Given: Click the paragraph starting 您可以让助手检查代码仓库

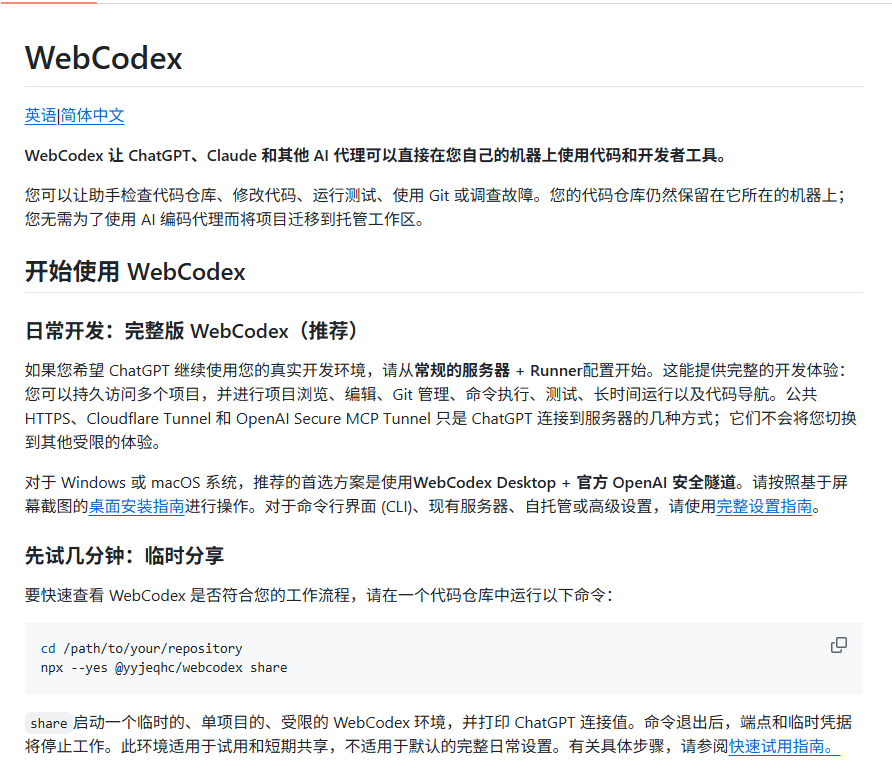Looking at the screenshot, I should (436, 207).
